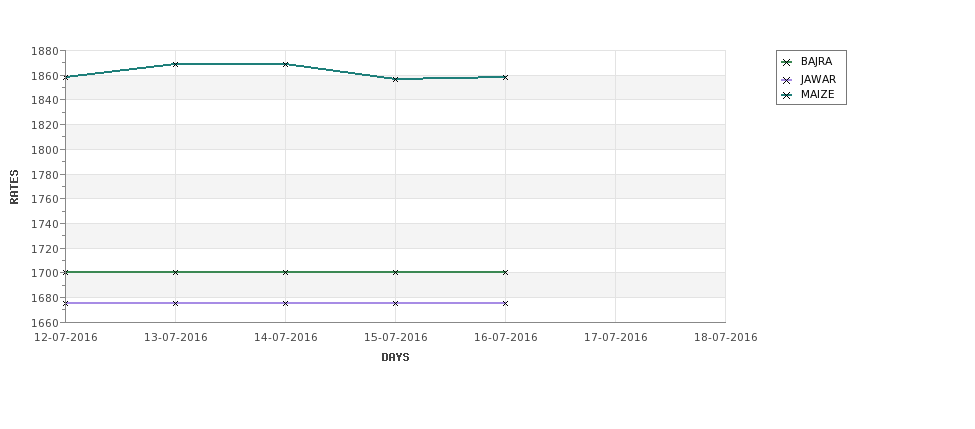Click the RATES axis title
Image resolution: width=975 pixels, height=429 pixels.
tap(14, 187)
